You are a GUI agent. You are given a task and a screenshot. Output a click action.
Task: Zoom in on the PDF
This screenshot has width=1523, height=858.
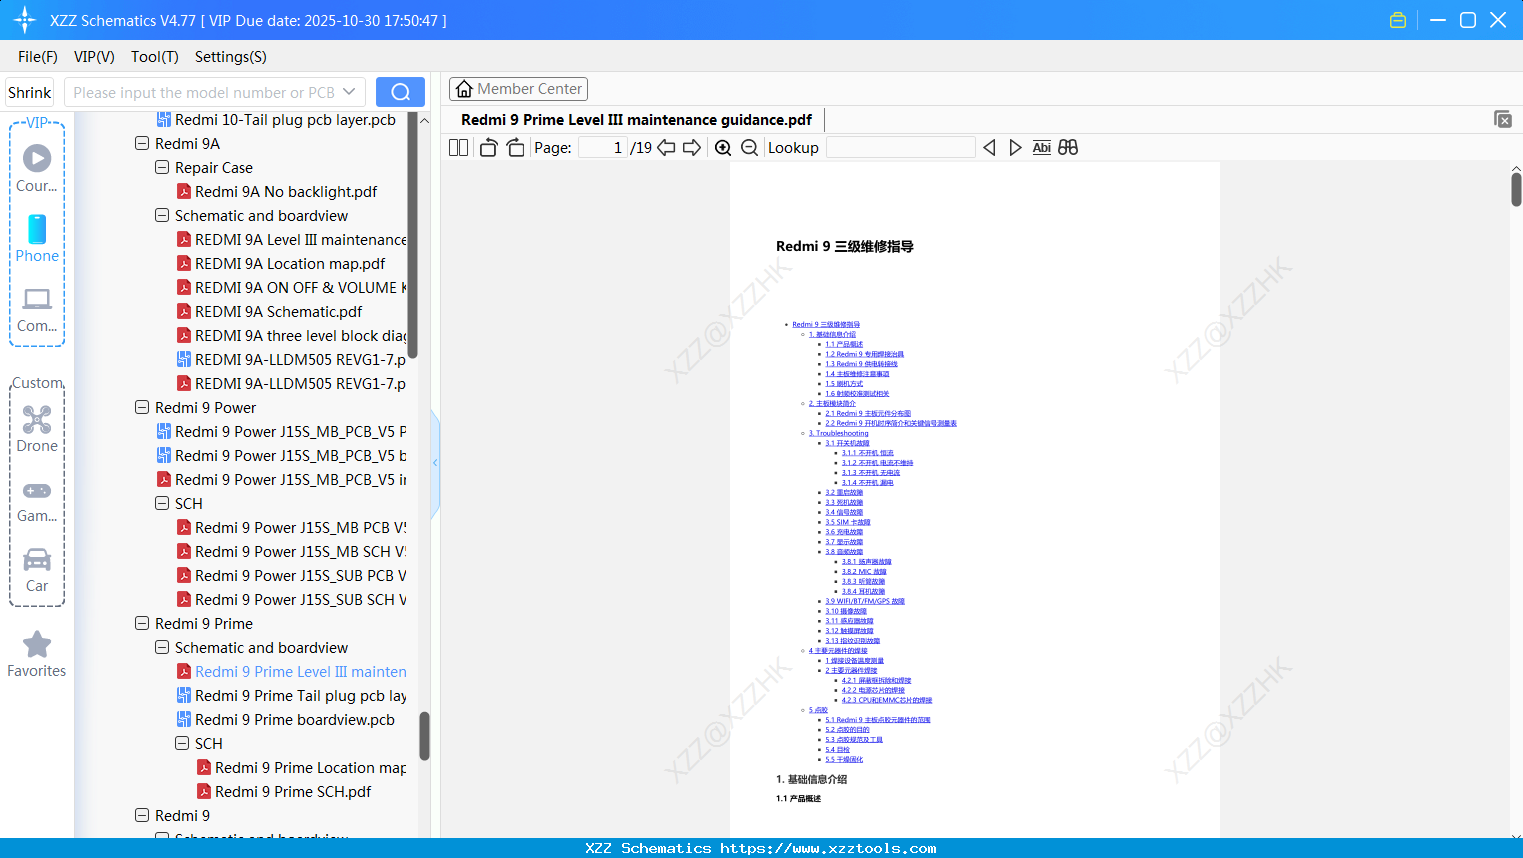pyautogui.click(x=723, y=148)
